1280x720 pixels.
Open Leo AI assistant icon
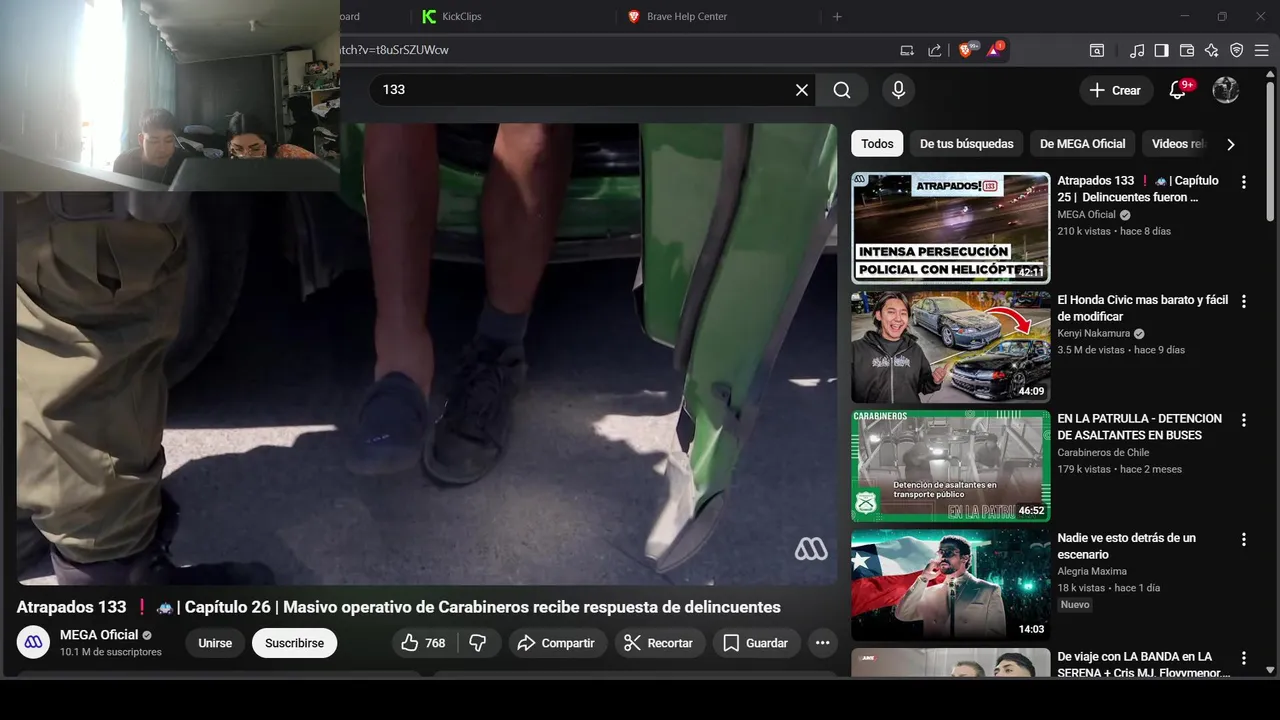[1211, 50]
